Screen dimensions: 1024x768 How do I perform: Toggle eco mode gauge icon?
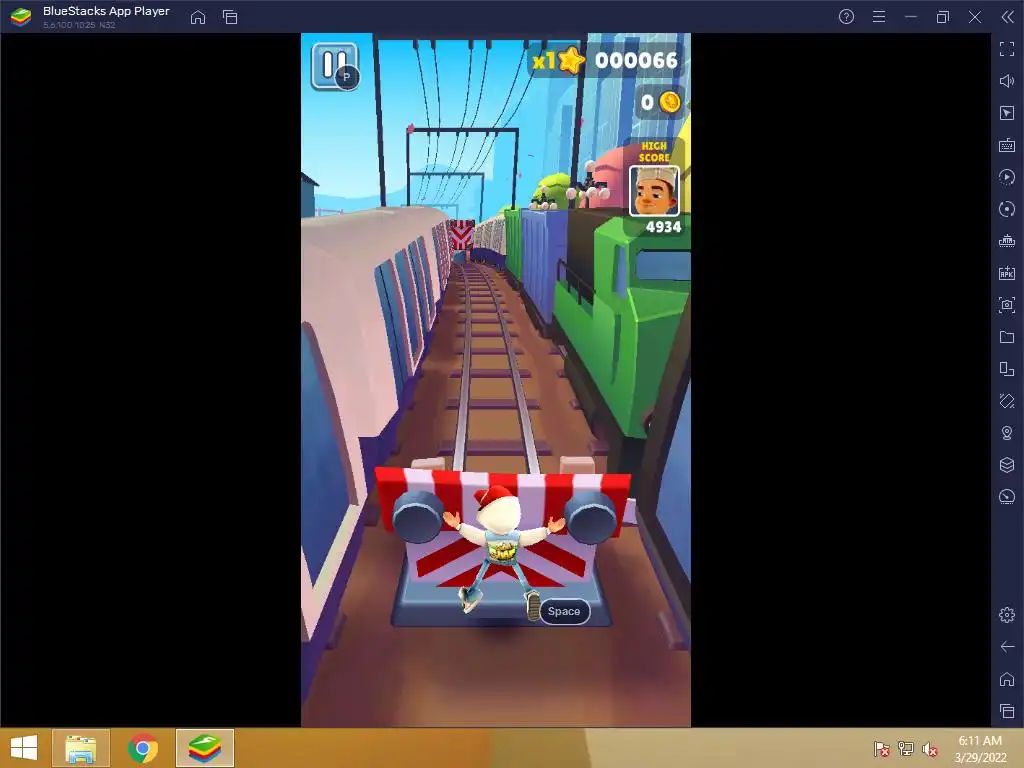click(1007, 497)
